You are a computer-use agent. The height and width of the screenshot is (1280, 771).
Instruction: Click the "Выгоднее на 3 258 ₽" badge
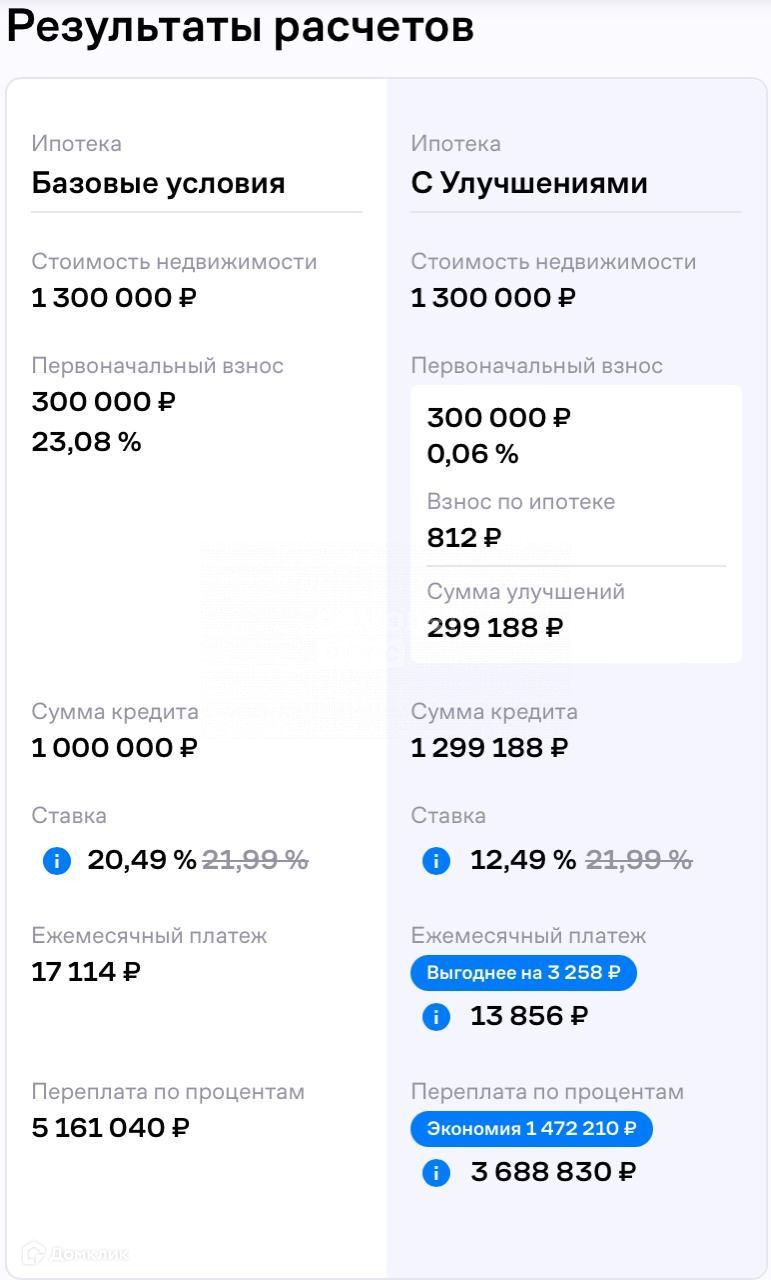point(523,972)
